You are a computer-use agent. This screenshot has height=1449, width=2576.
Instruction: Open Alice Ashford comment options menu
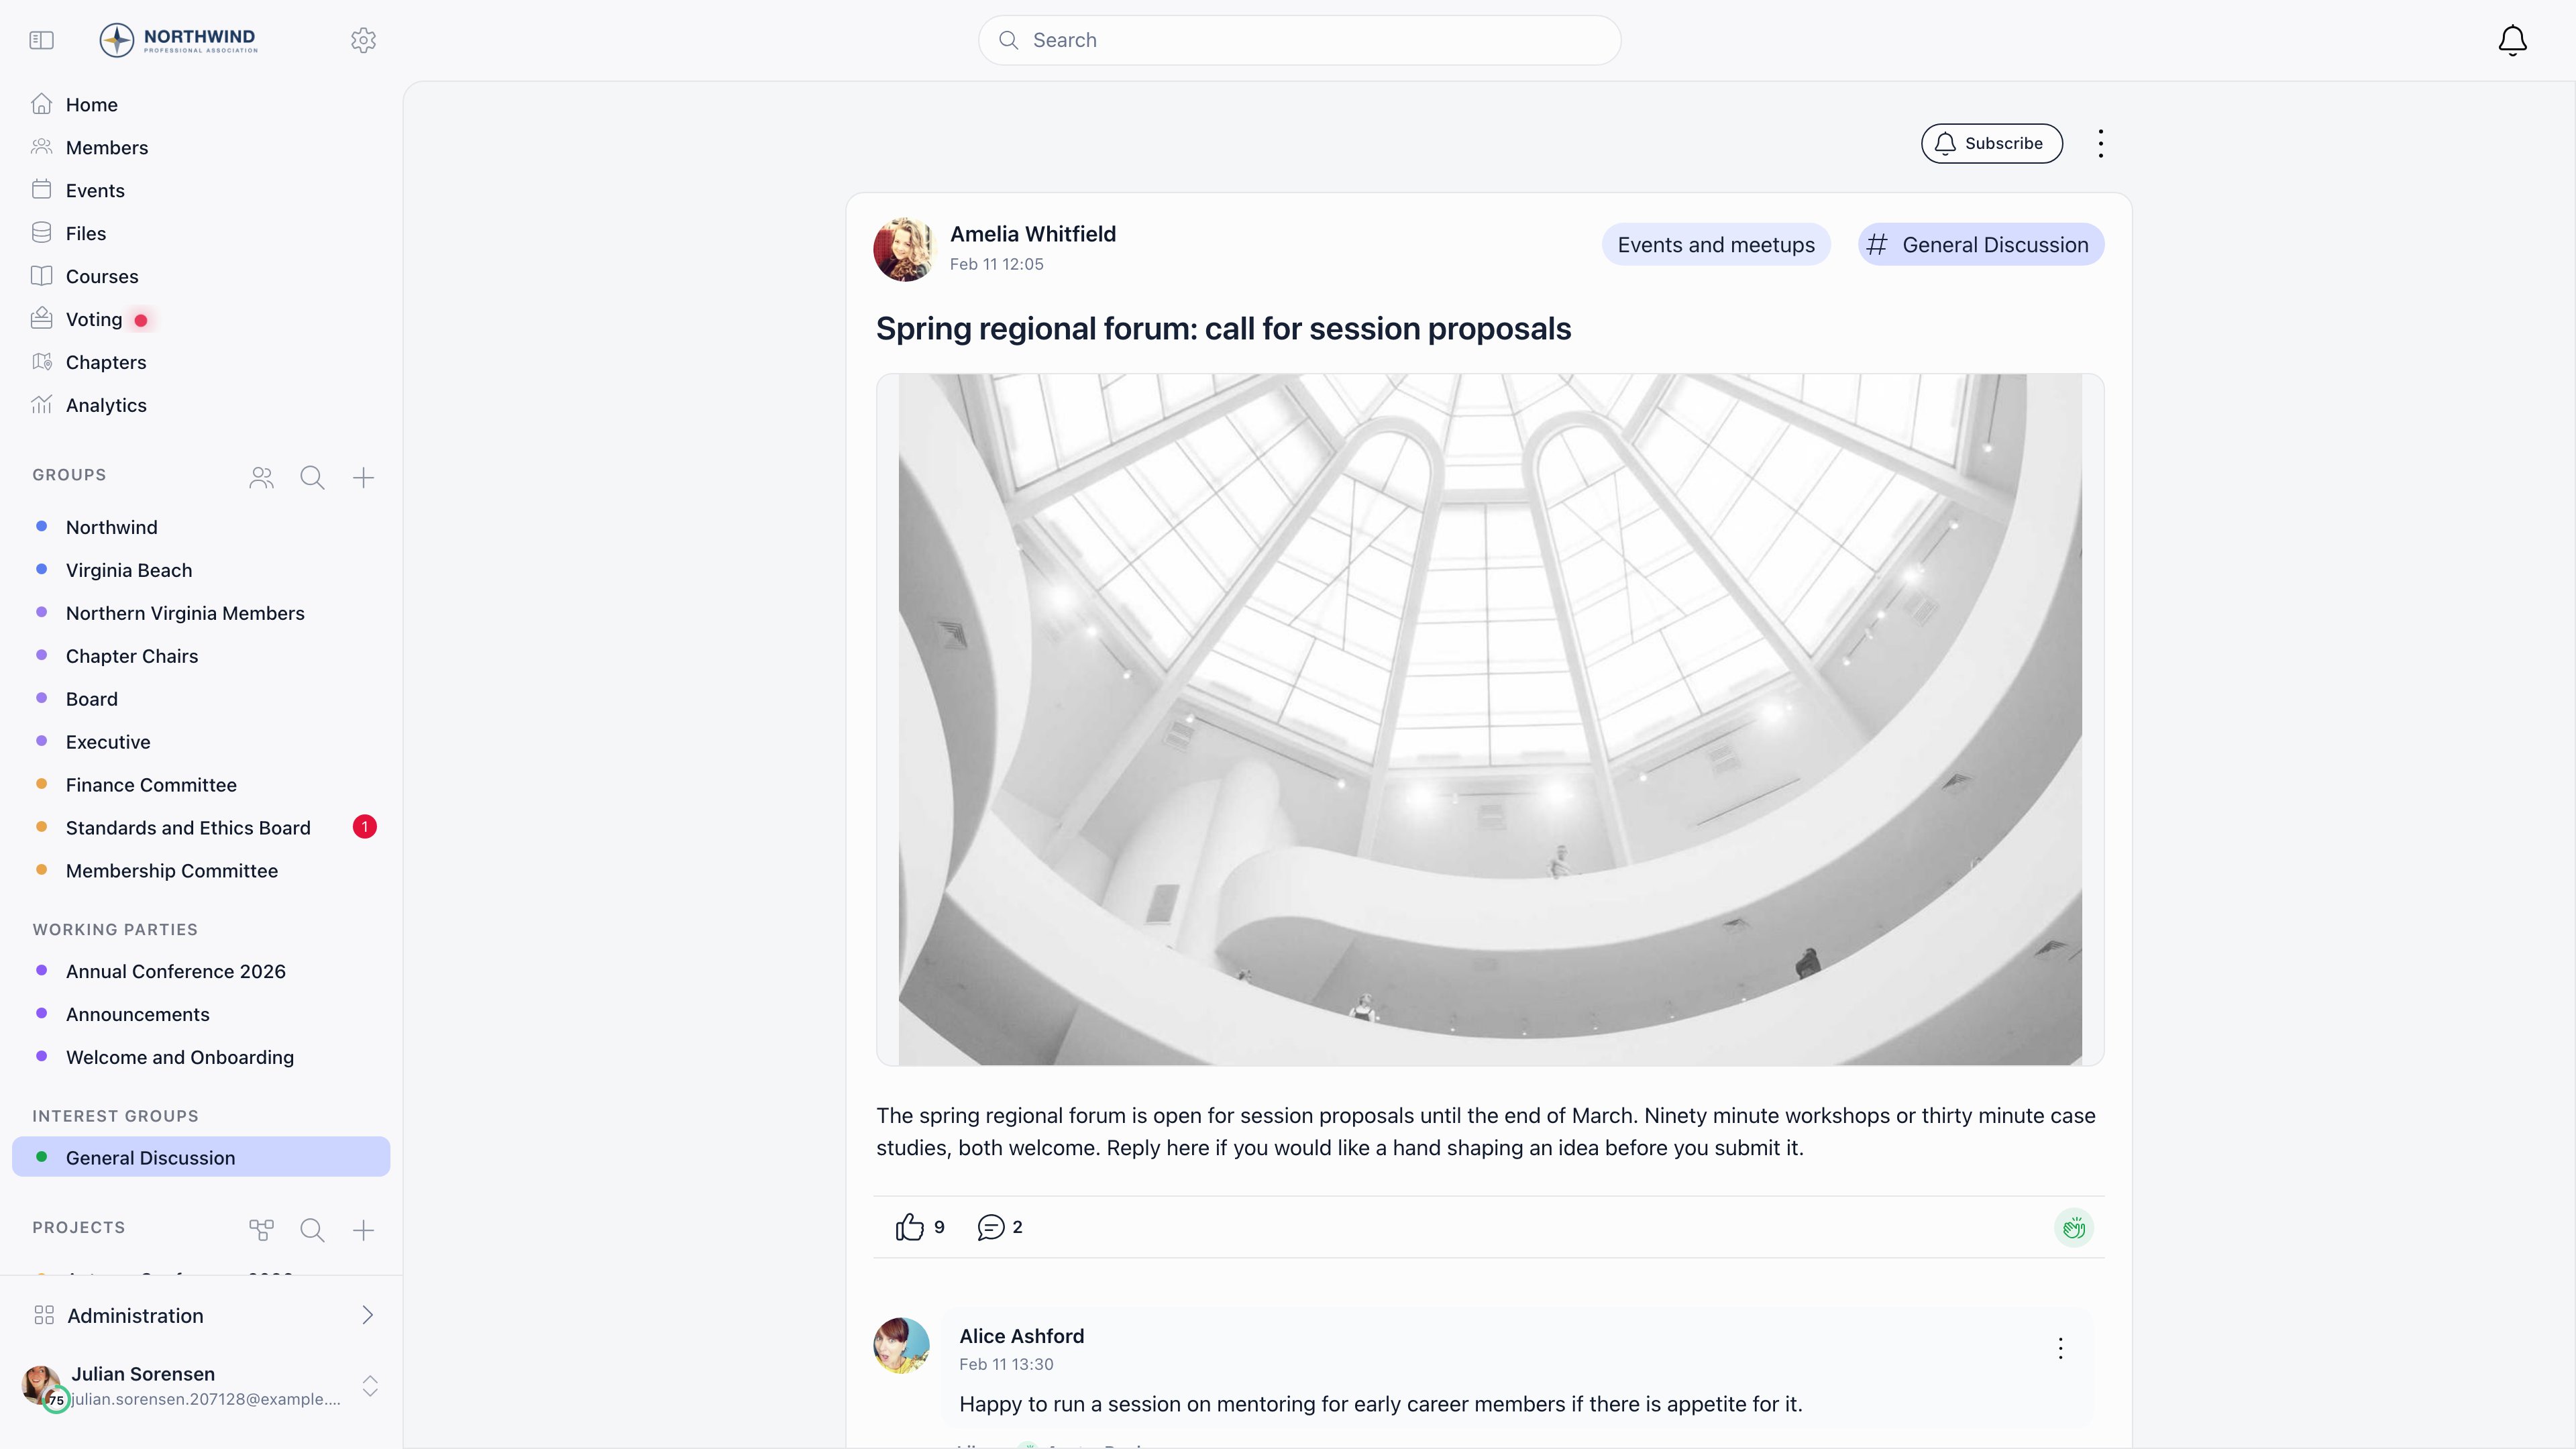pos(2060,1348)
